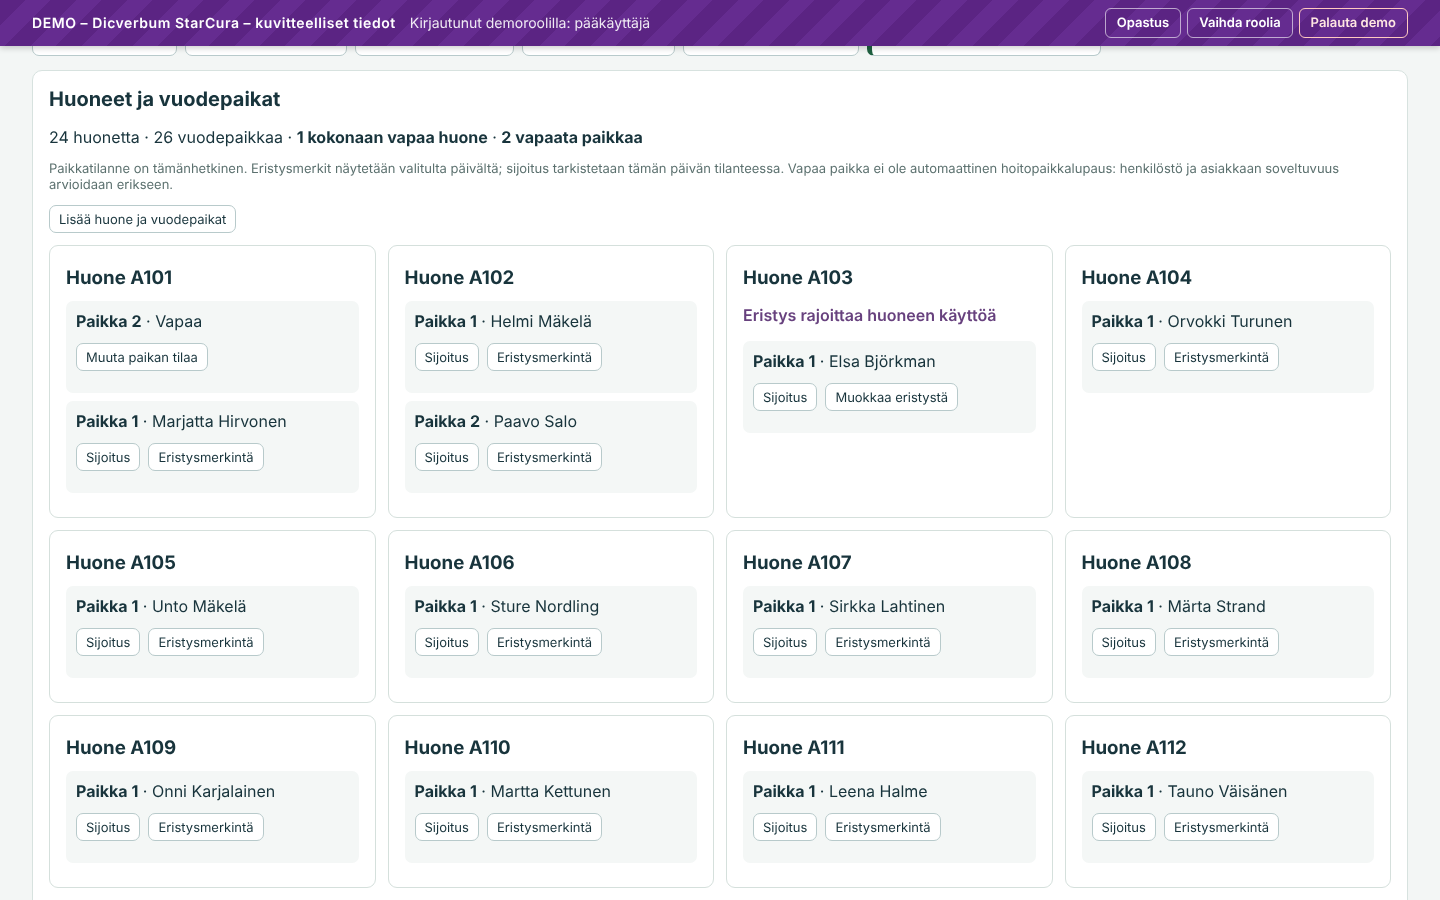Open the Opastus guide button
The image size is (1440, 900).
tap(1143, 23)
